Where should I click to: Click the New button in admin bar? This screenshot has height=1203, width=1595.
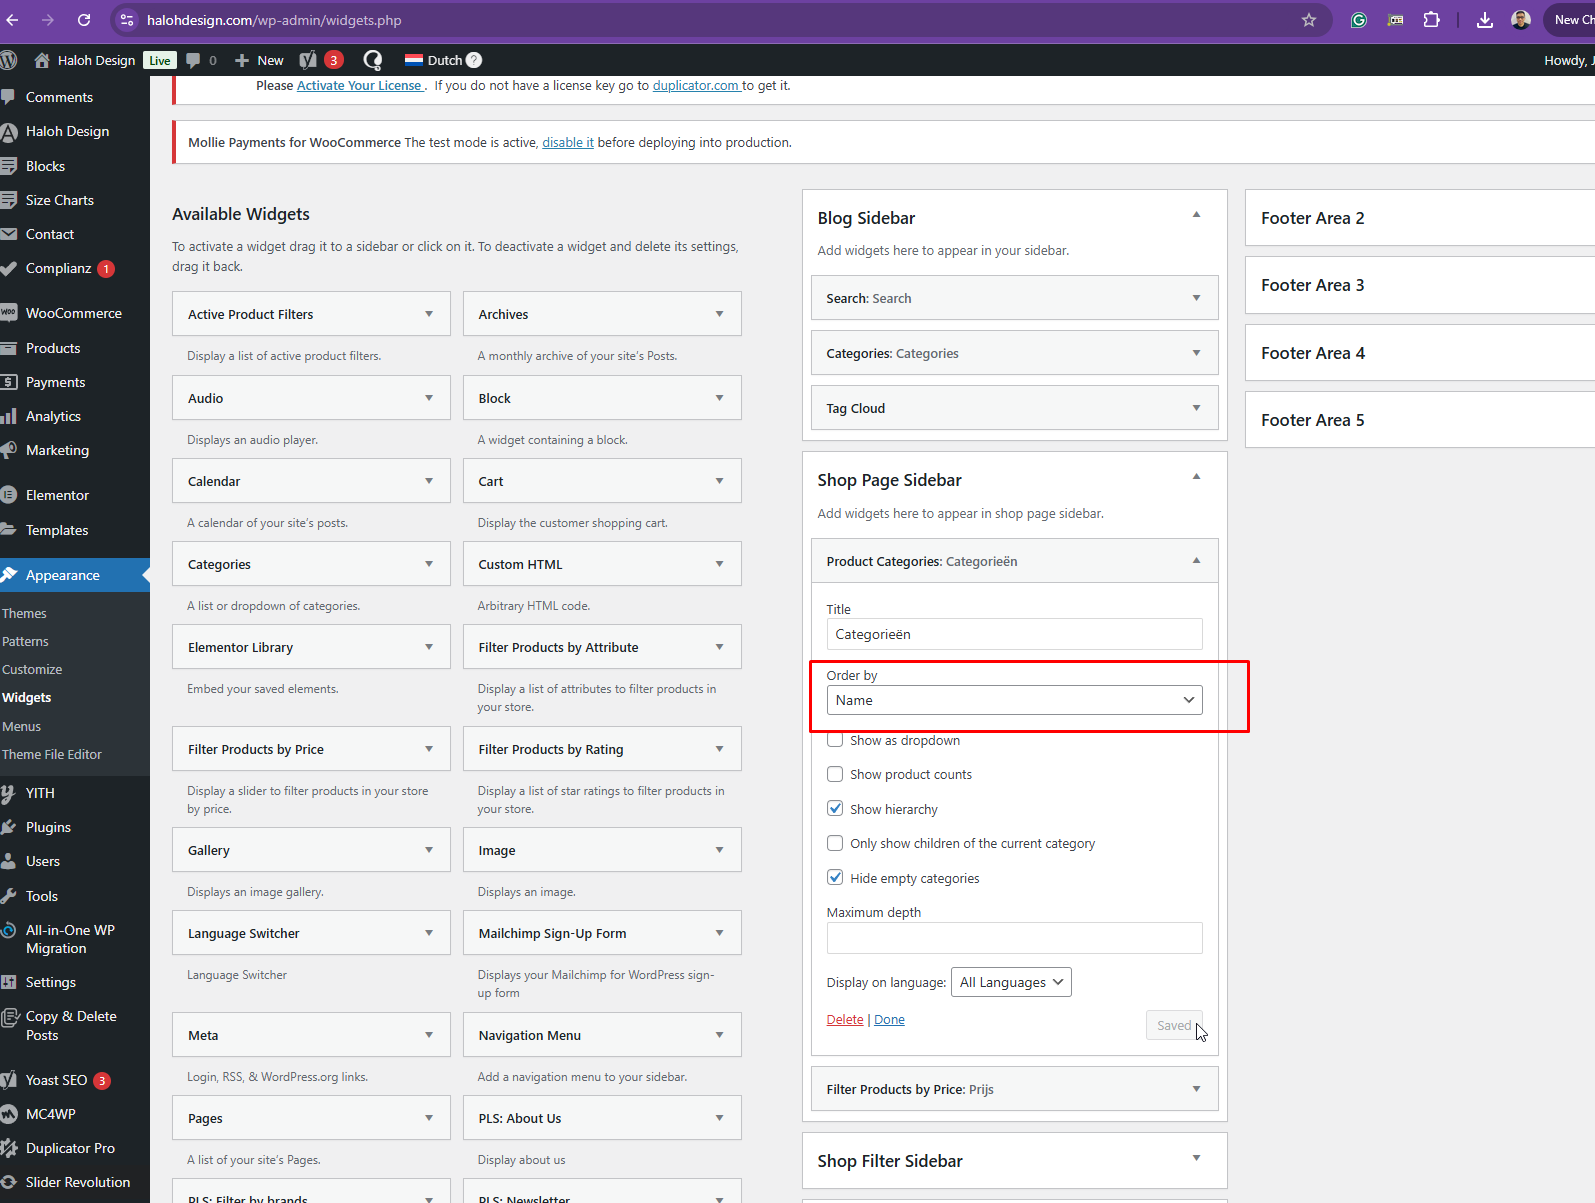(x=259, y=60)
